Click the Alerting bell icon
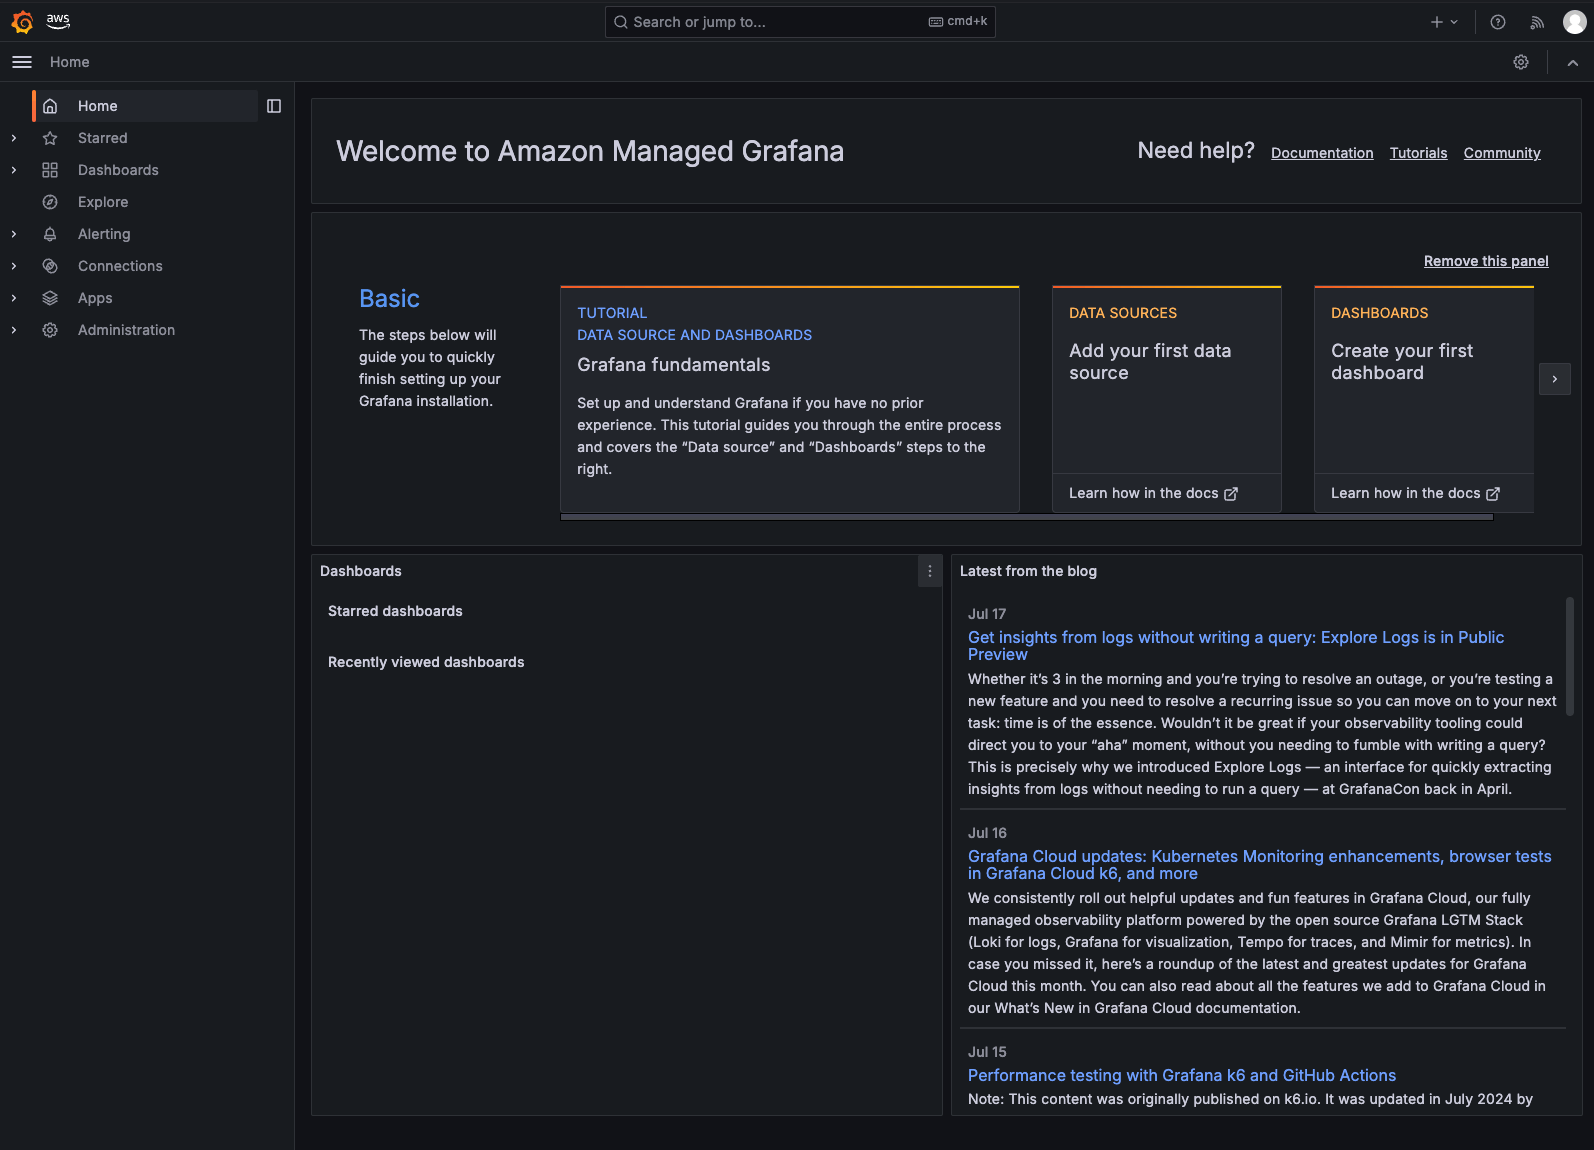Image resolution: width=1594 pixels, height=1150 pixels. 50,234
